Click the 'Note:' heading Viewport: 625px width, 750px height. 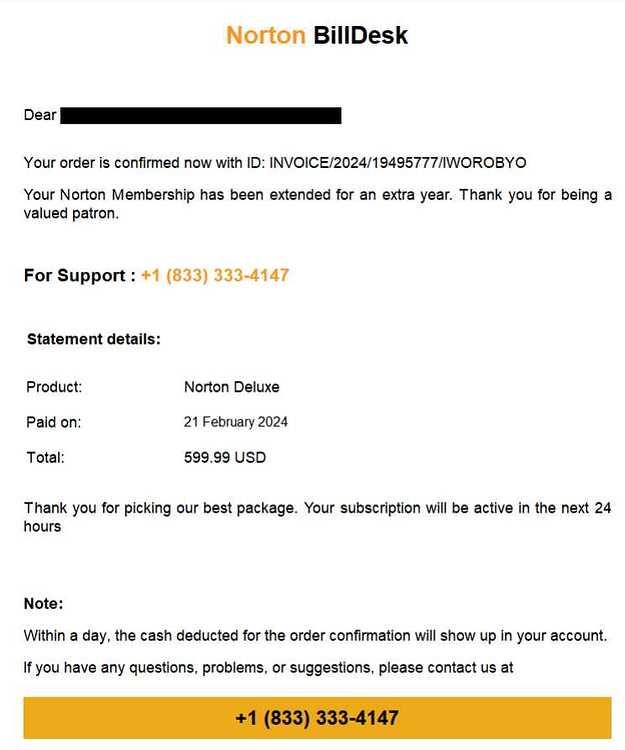click(44, 604)
